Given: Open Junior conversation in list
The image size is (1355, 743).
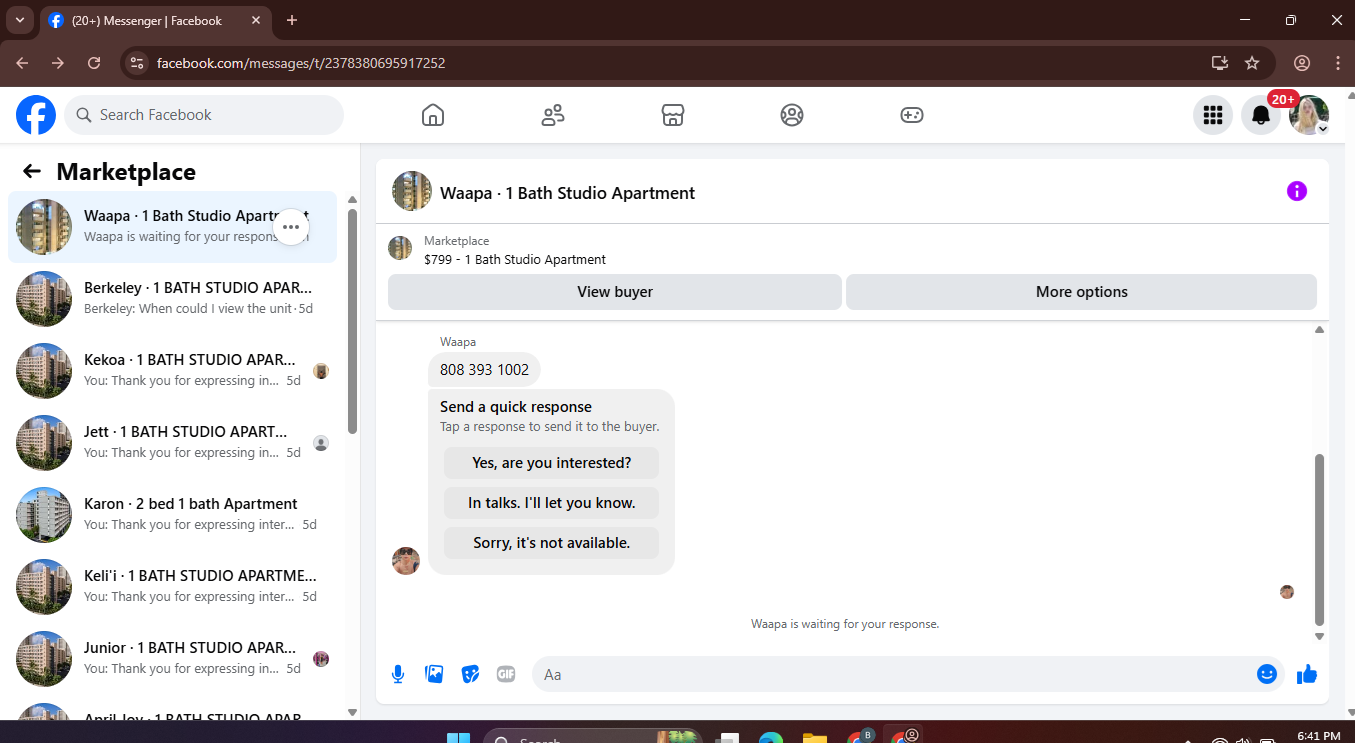Looking at the screenshot, I should coord(172,658).
